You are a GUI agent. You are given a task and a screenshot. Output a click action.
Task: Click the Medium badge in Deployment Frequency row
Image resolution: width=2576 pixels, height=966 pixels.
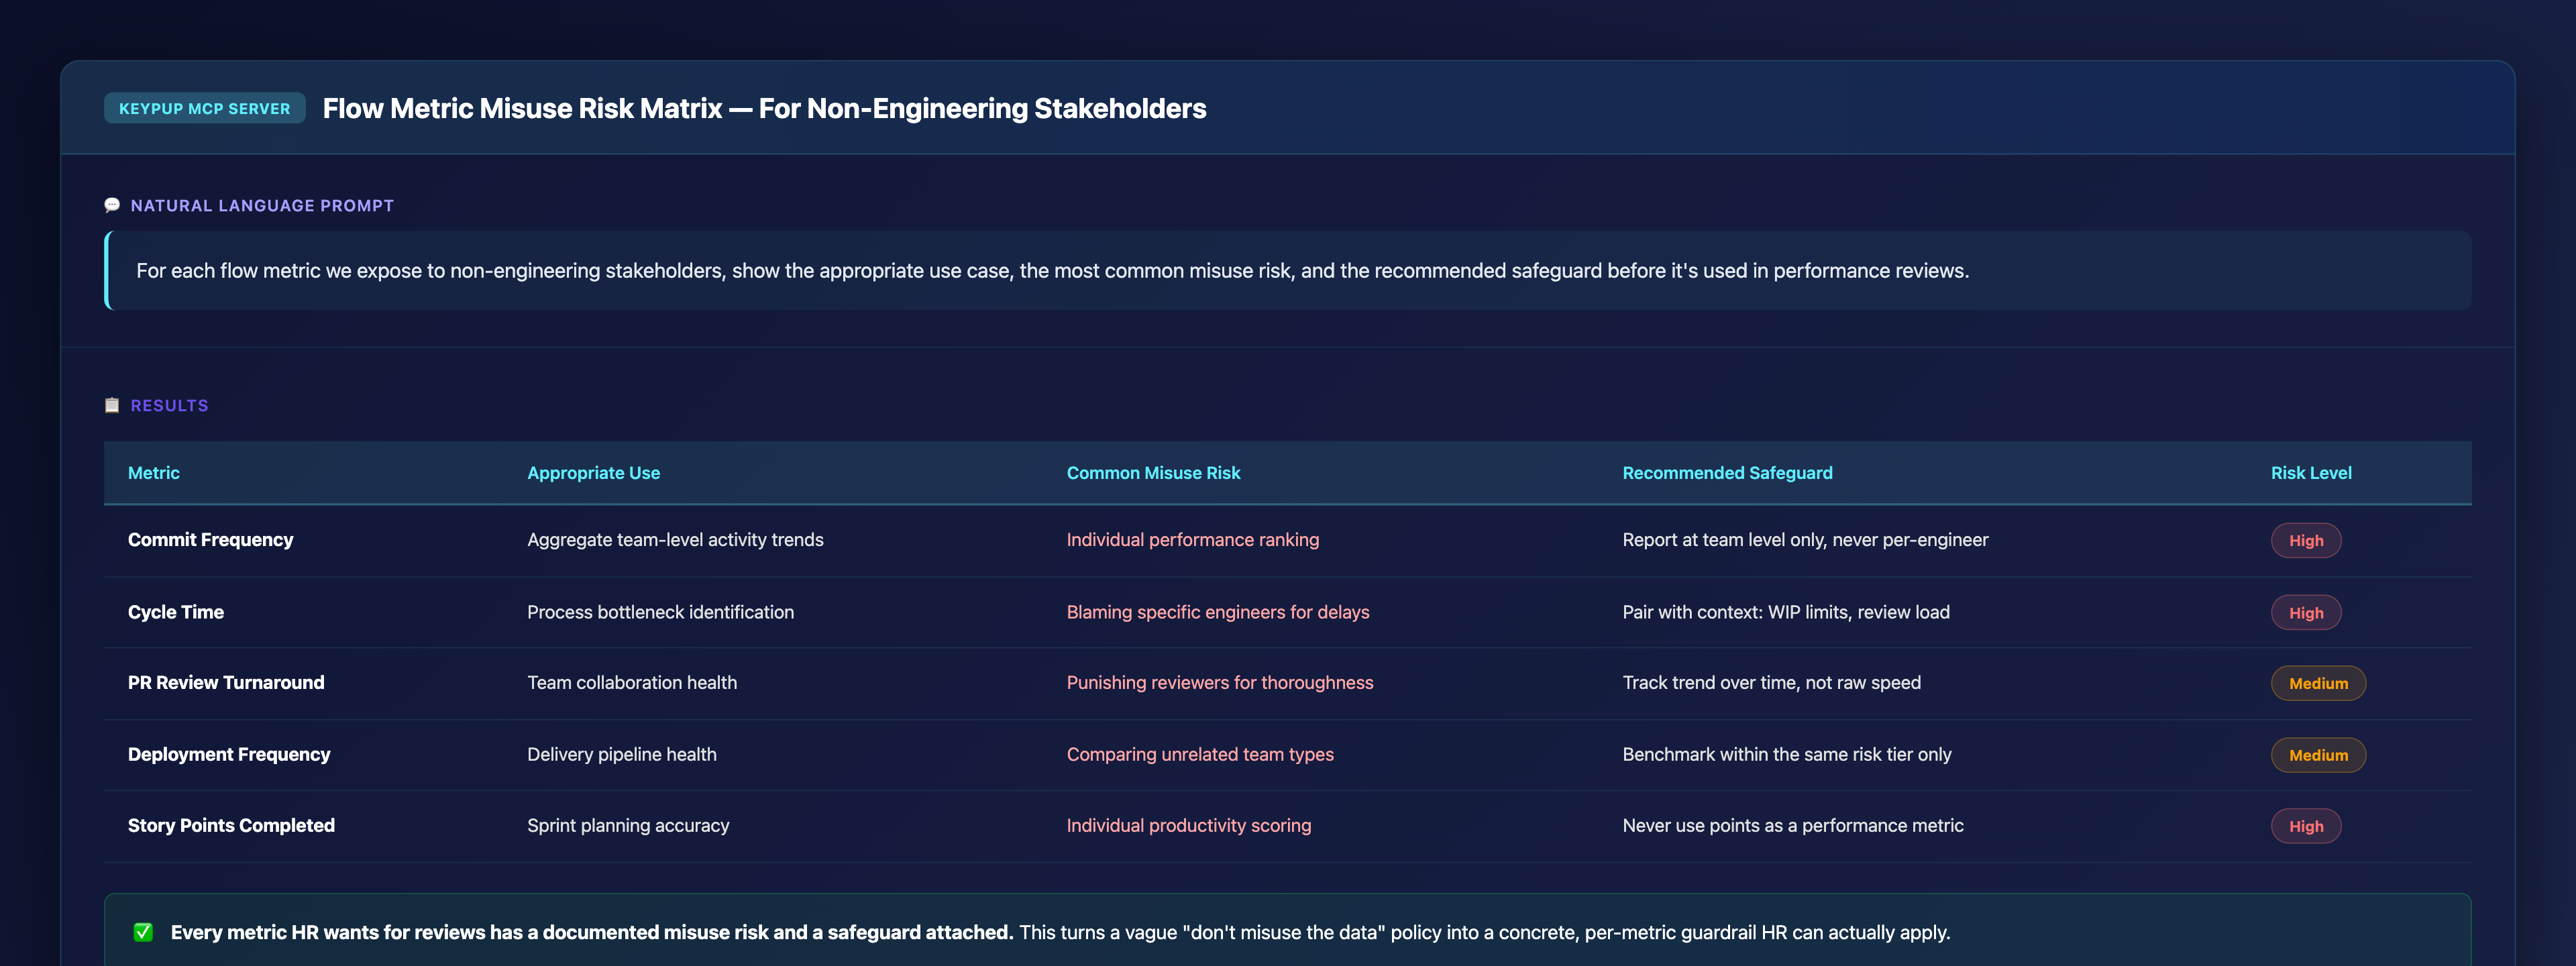2317,755
